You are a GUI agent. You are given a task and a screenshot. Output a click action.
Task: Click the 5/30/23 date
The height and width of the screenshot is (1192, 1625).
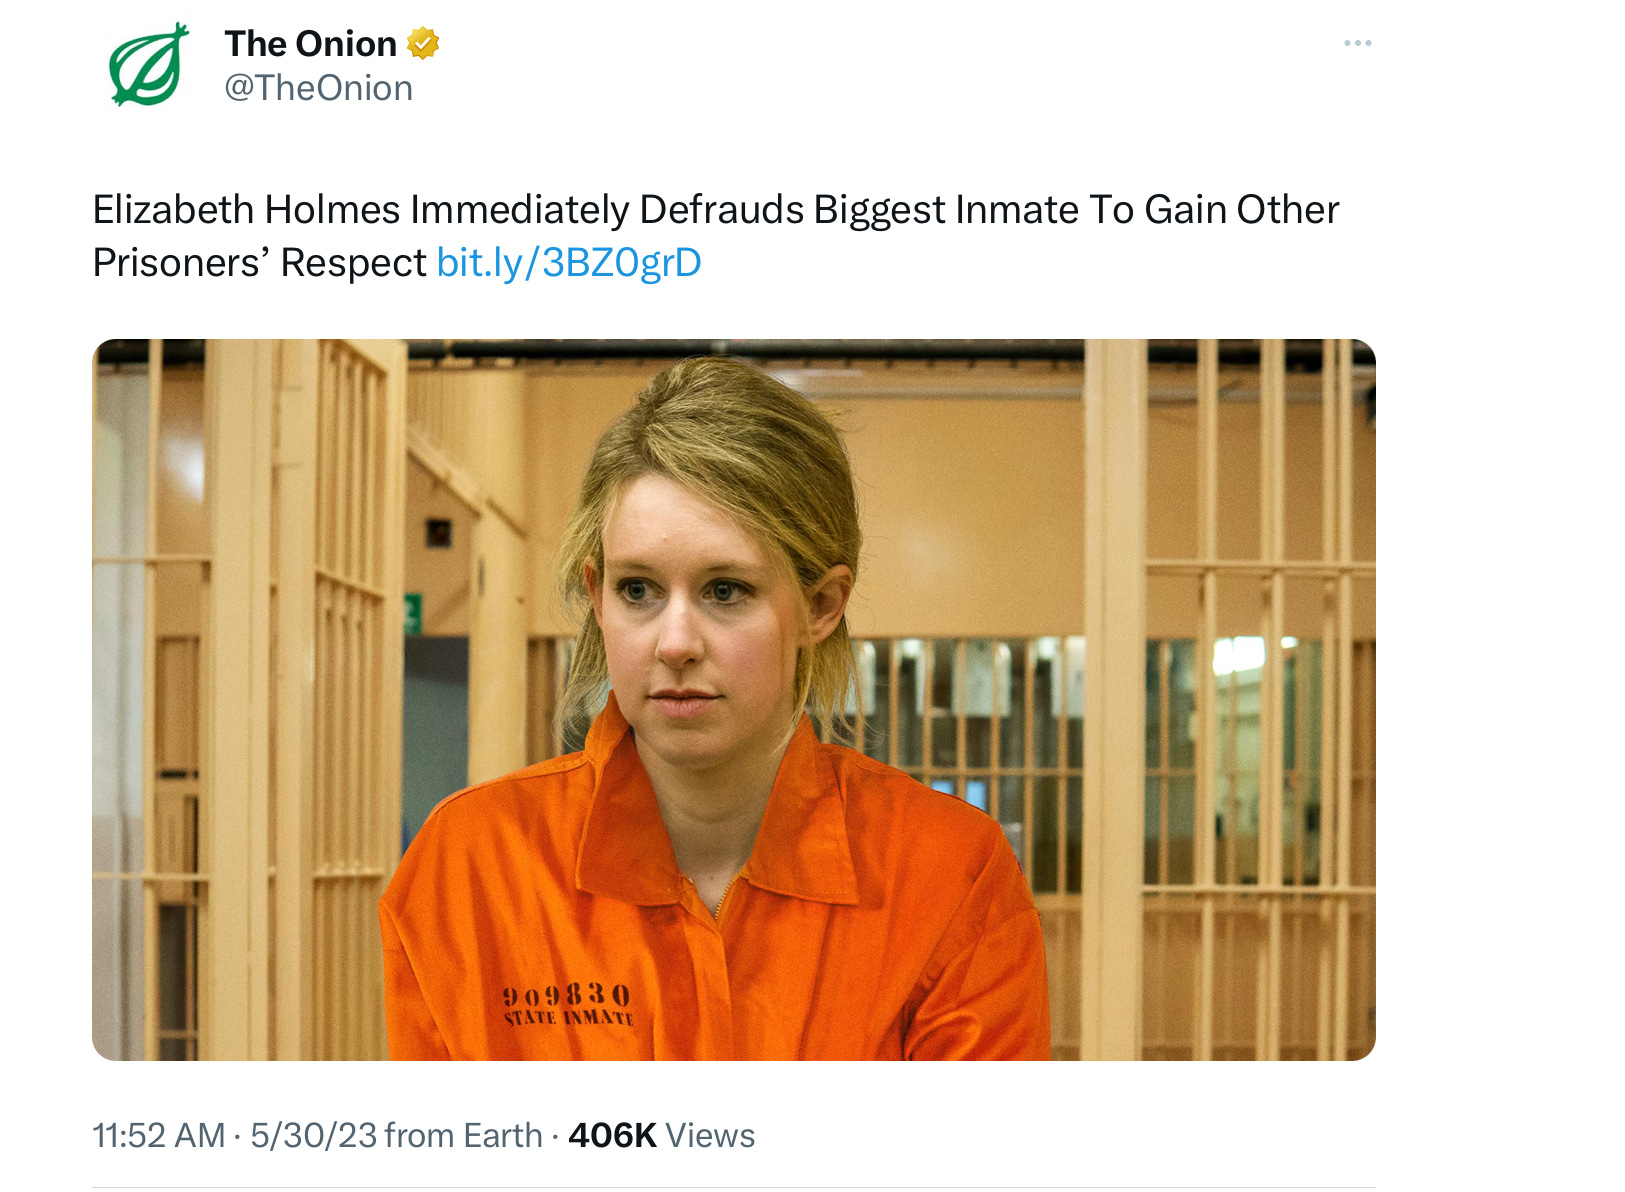[x=313, y=1136]
